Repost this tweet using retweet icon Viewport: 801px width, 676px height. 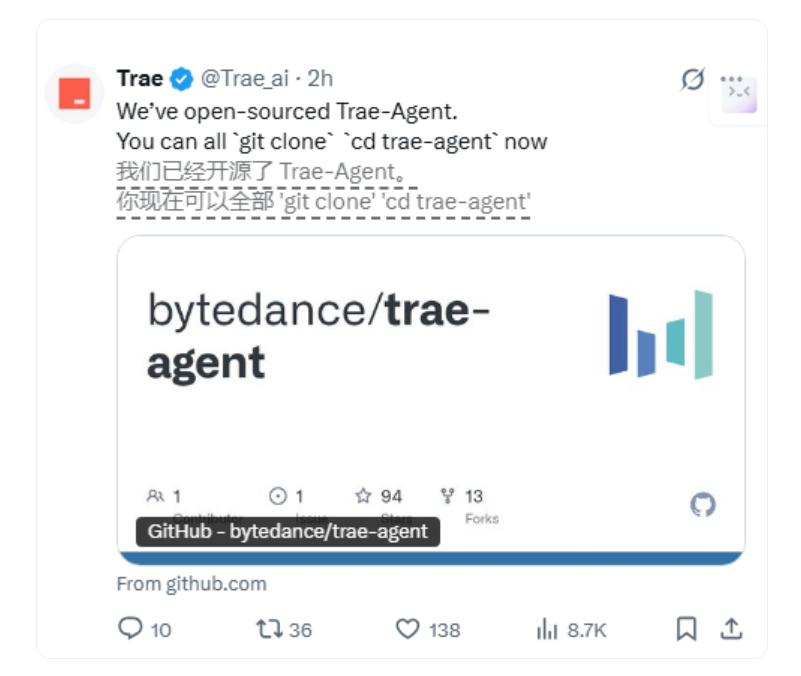269,629
